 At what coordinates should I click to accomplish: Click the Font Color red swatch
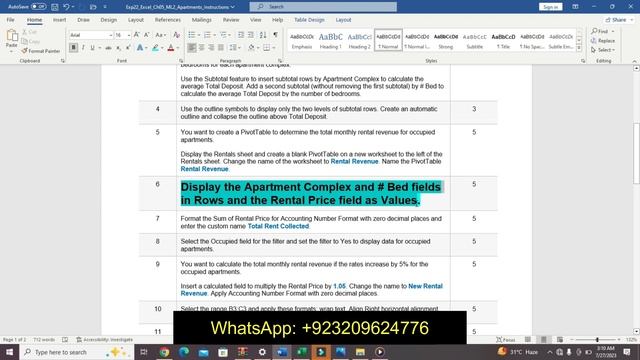point(171,48)
